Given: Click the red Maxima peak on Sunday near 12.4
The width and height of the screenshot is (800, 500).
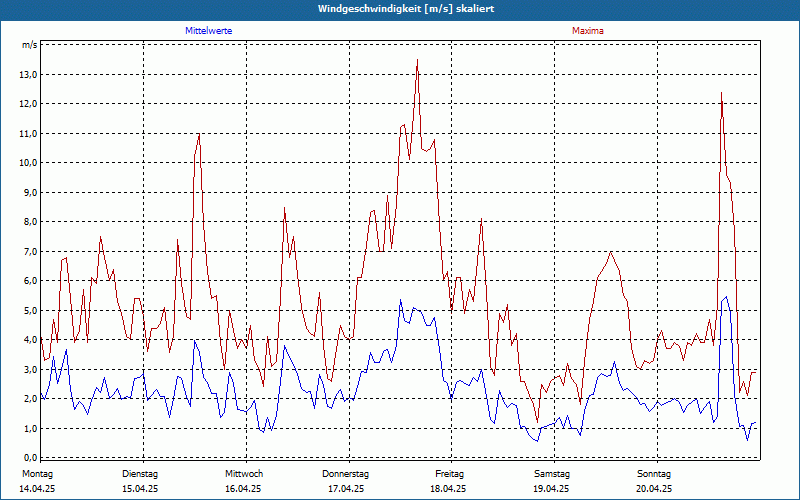Looking at the screenshot, I should [721, 93].
